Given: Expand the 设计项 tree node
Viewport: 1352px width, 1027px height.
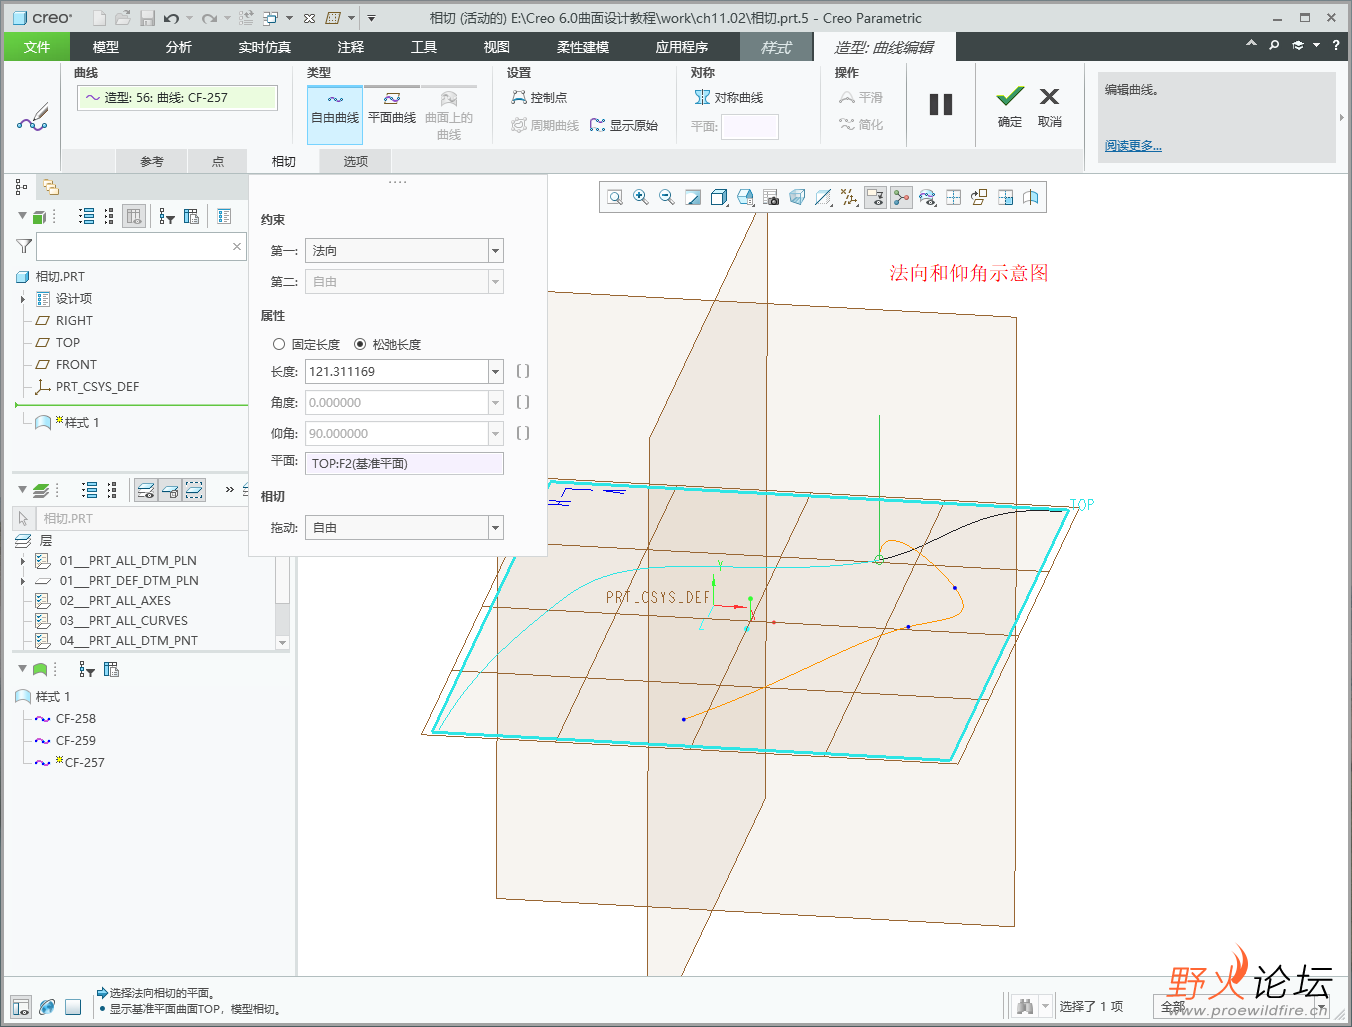Looking at the screenshot, I should [x=23, y=299].
